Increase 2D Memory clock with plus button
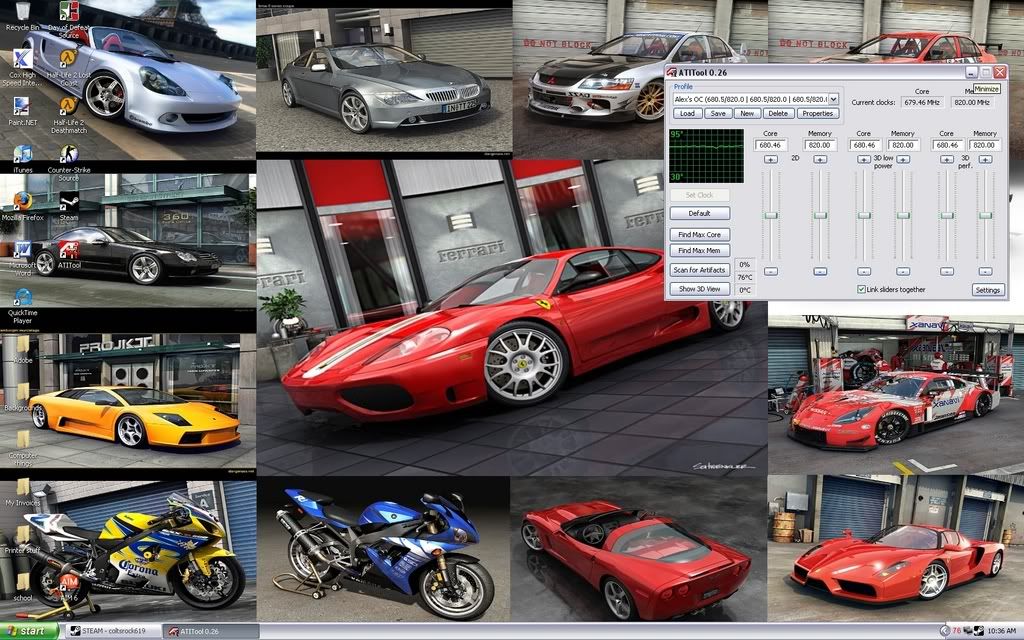The height and width of the screenshot is (640, 1024). click(820, 159)
